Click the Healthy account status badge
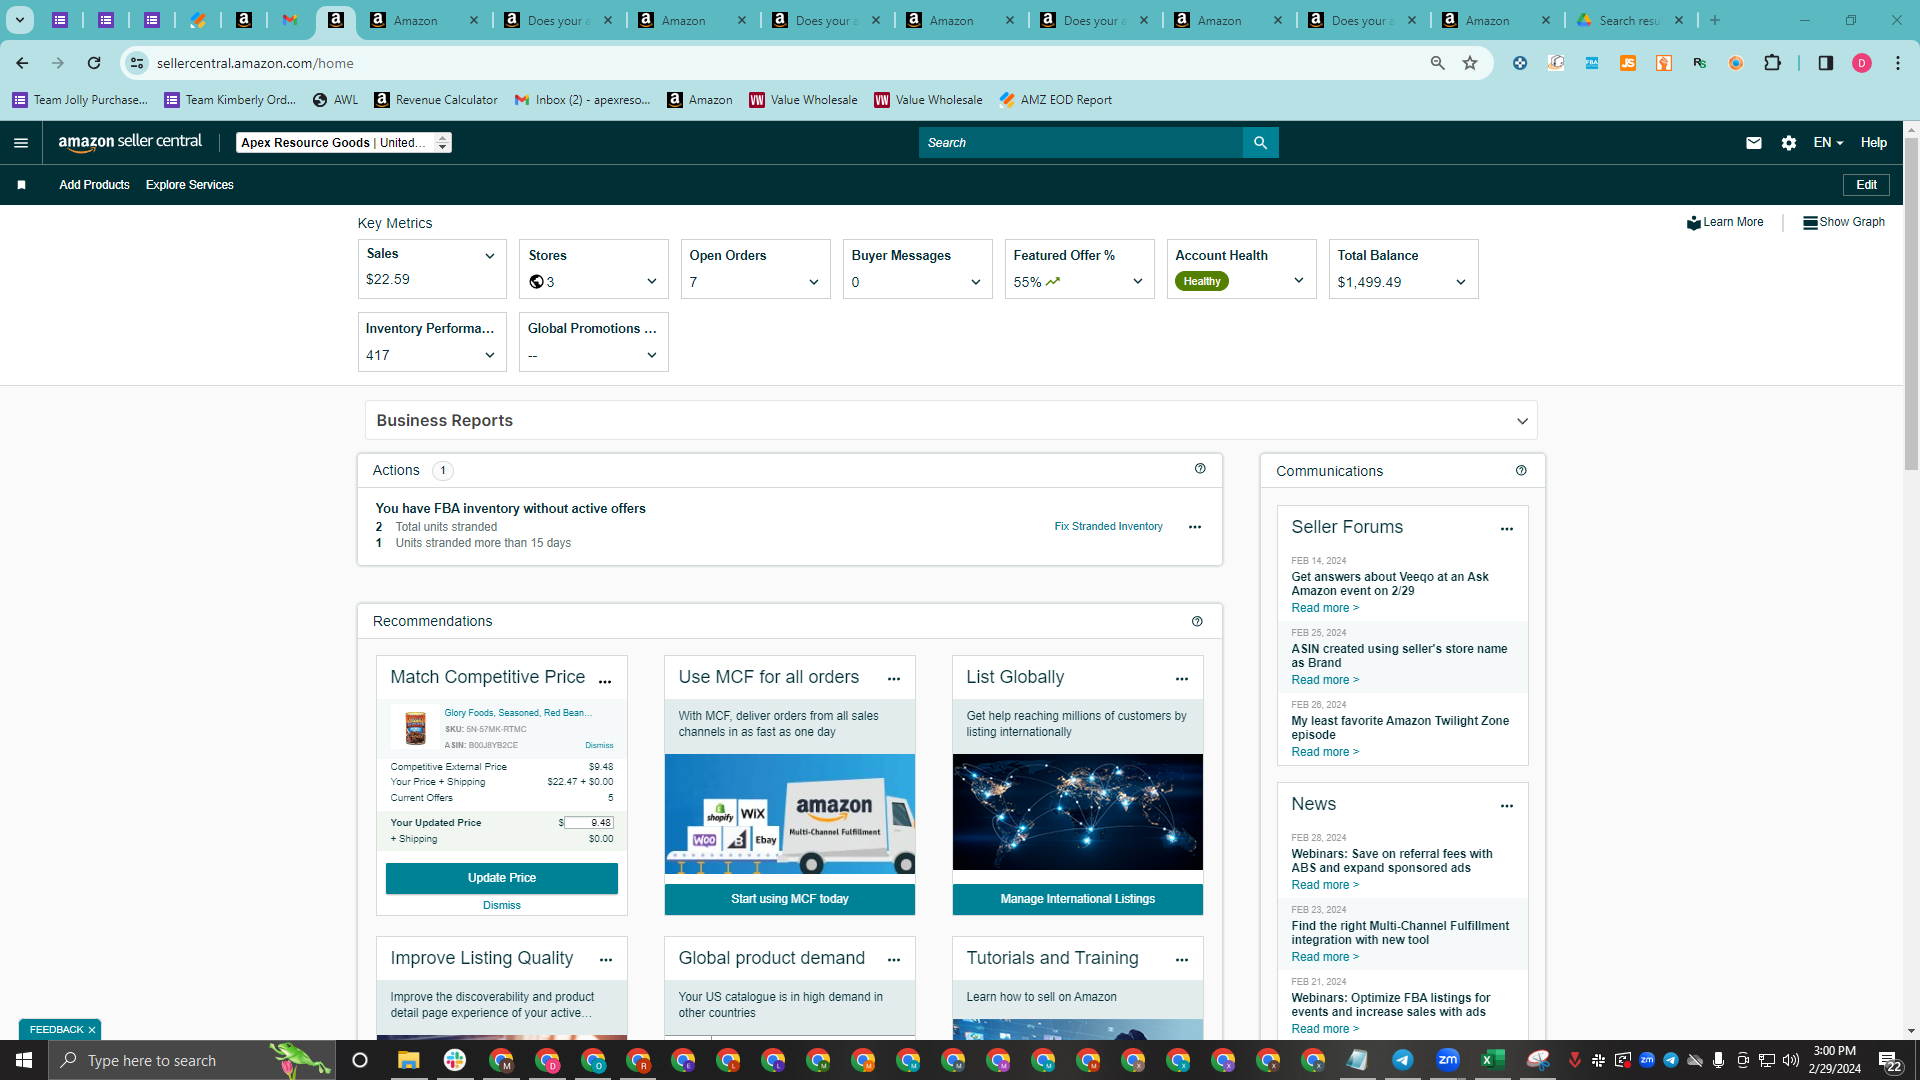This screenshot has width=1920, height=1080. 1202,282
